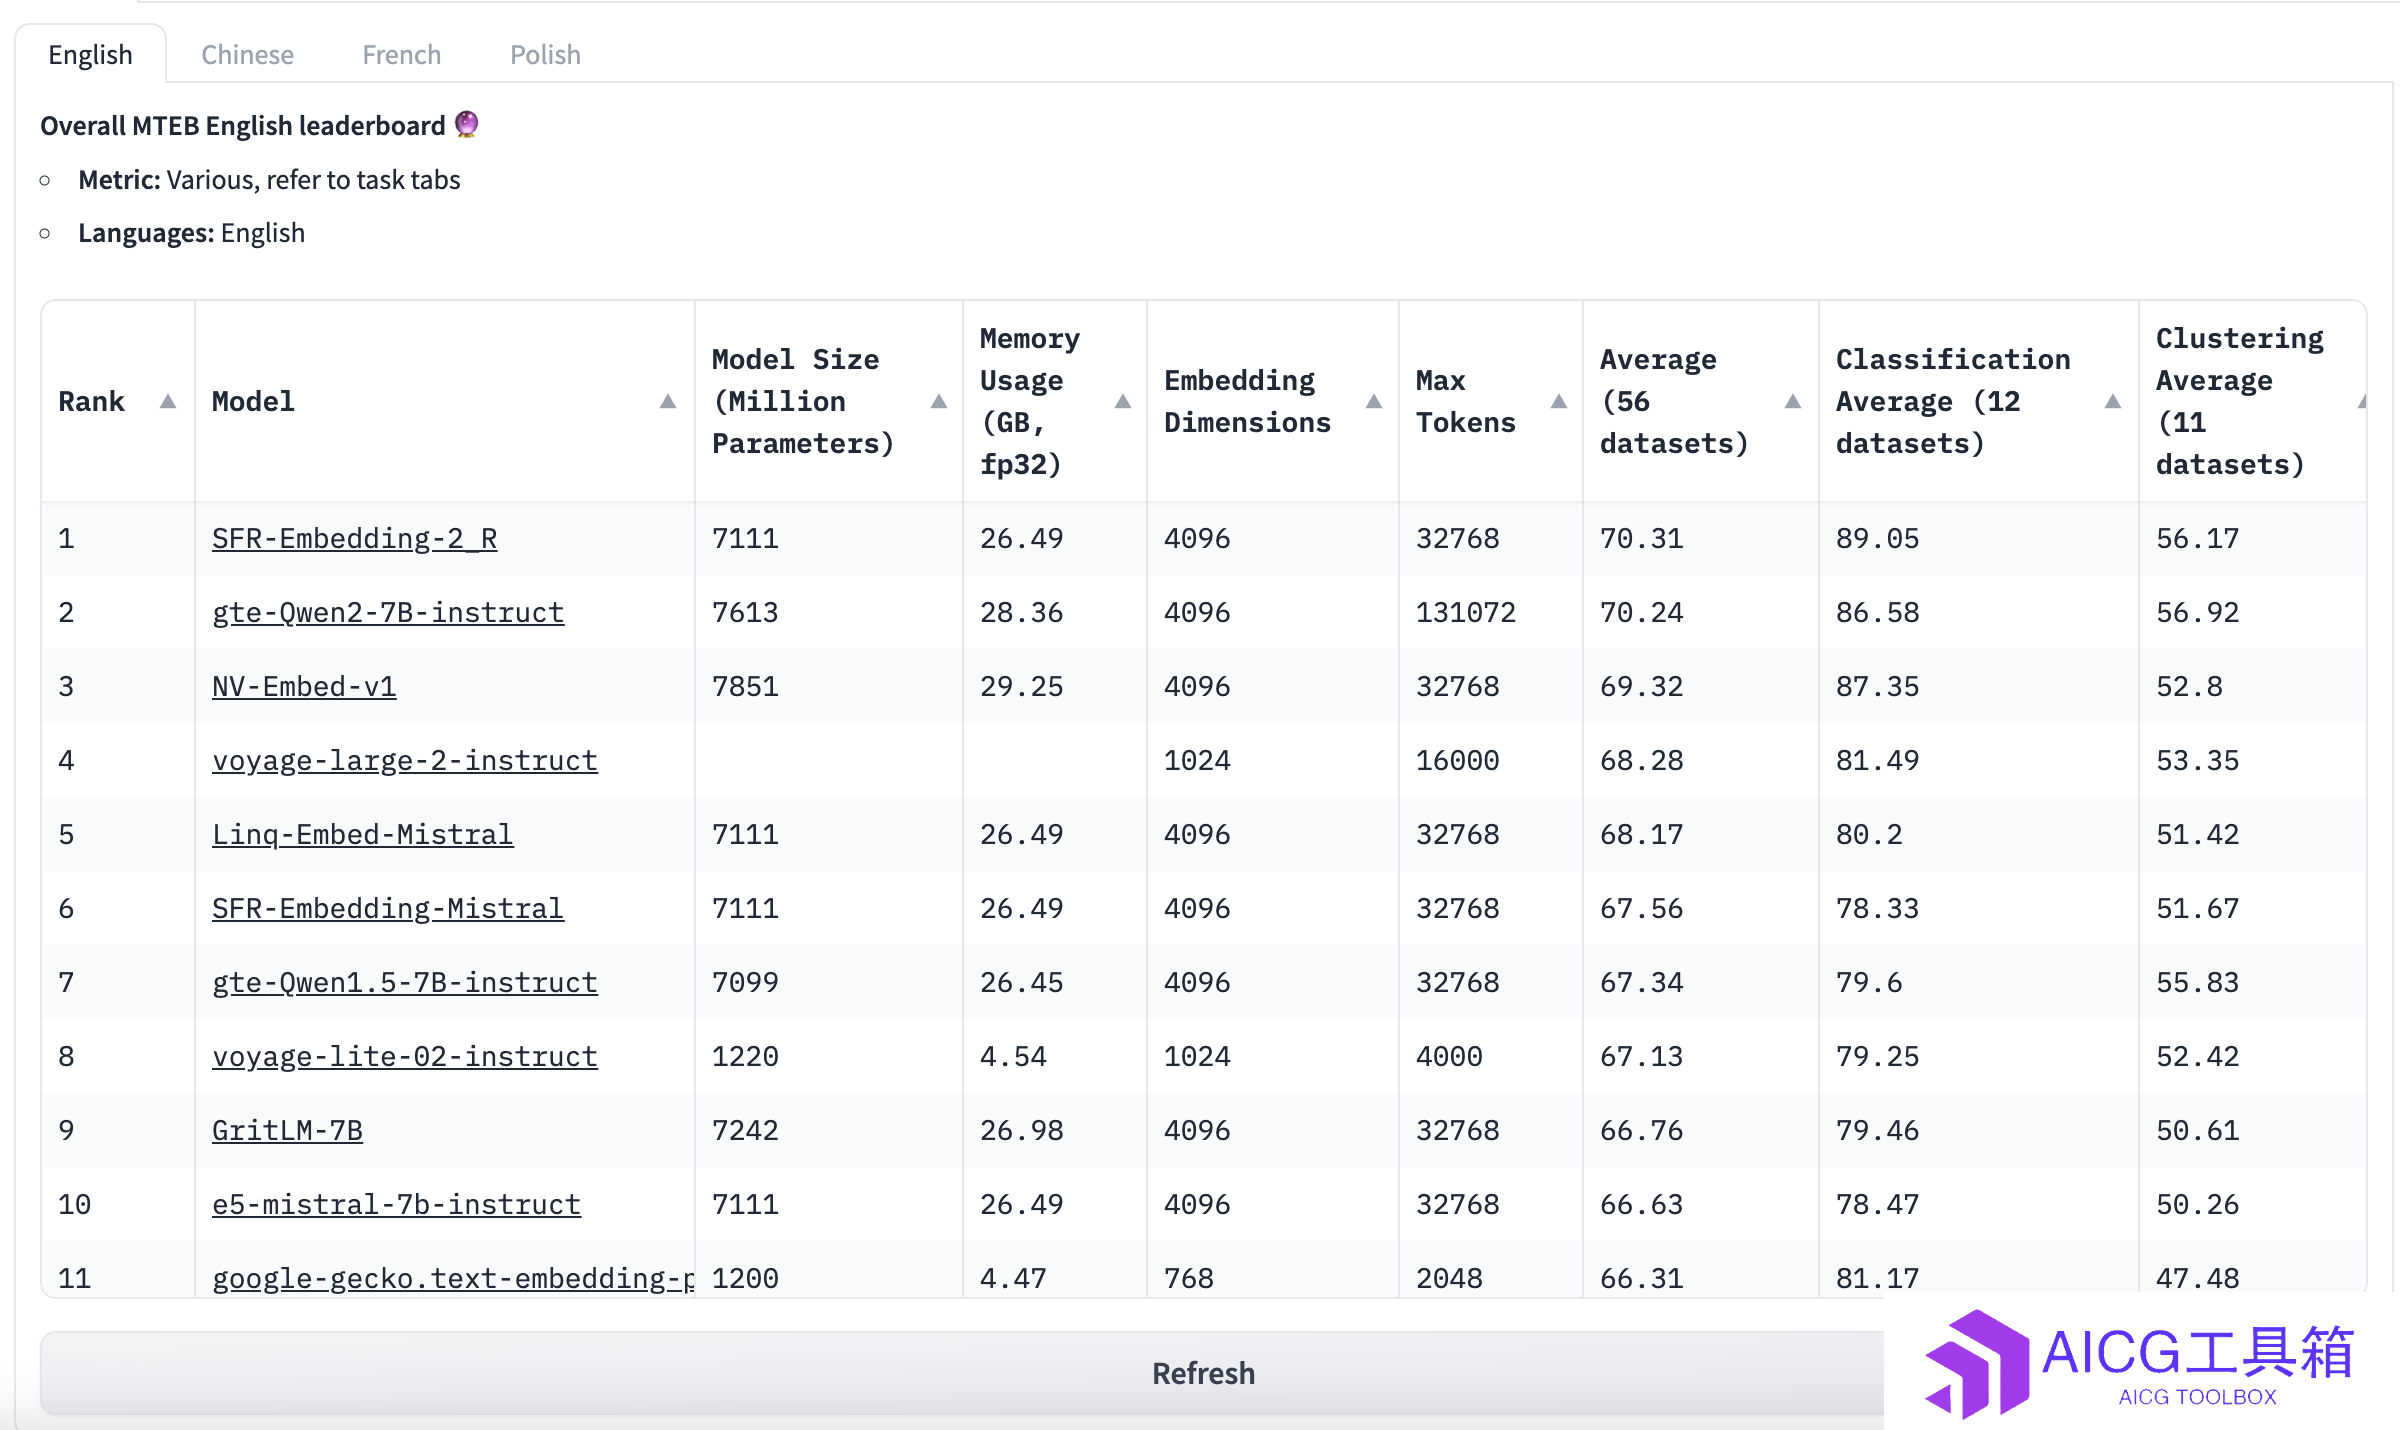Image resolution: width=2400 pixels, height=1430 pixels.
Task: Select rank 10 cell
Action: coord(118,1204)
